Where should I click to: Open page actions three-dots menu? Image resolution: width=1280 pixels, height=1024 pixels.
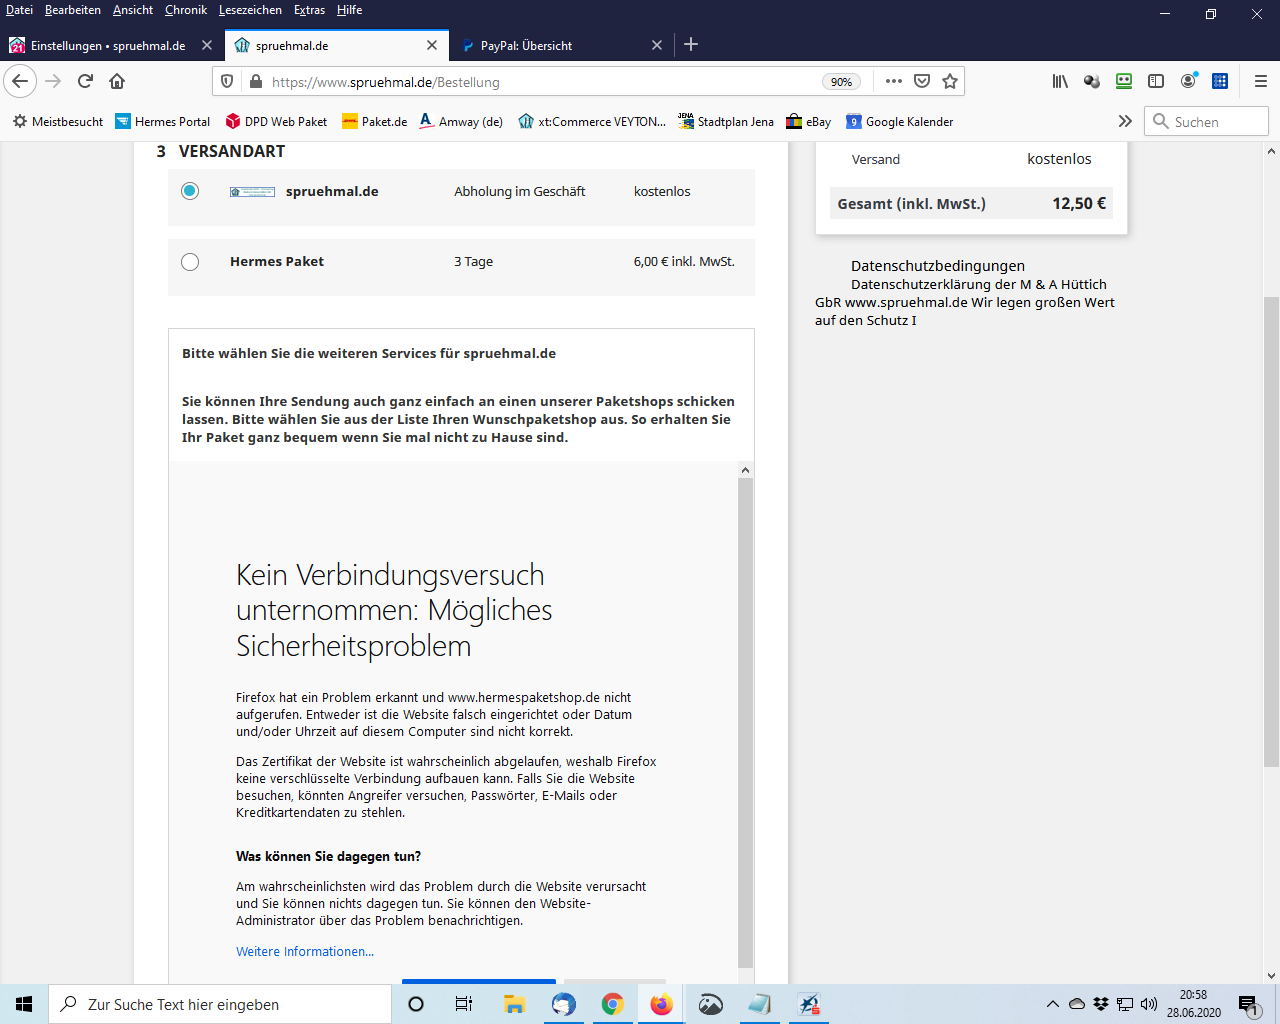point(894,82)
